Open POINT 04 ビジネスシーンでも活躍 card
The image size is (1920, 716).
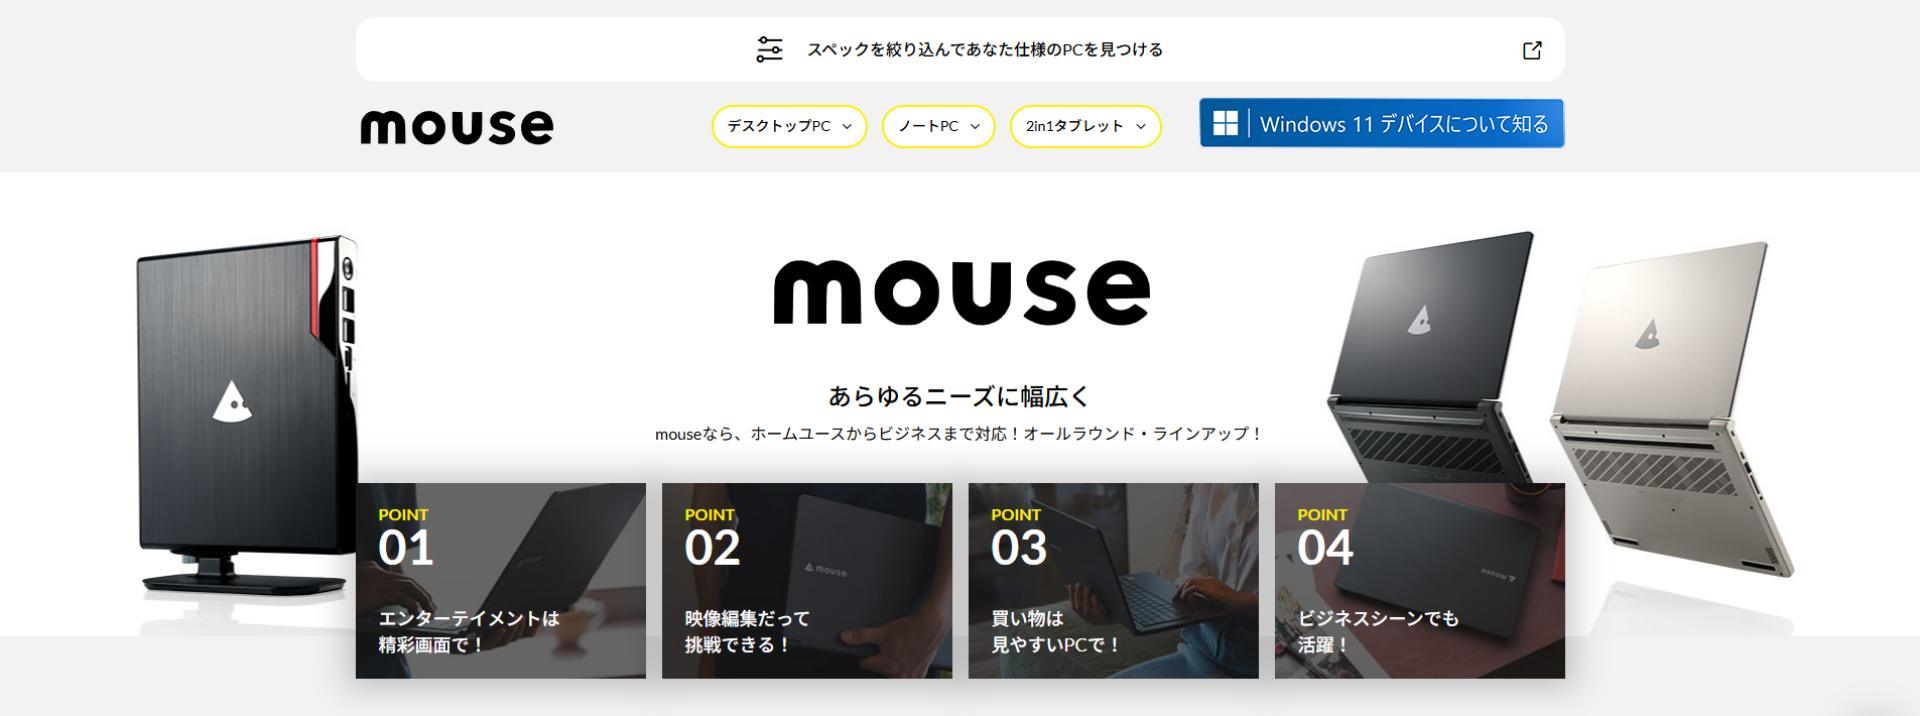tap(1420, 580)
